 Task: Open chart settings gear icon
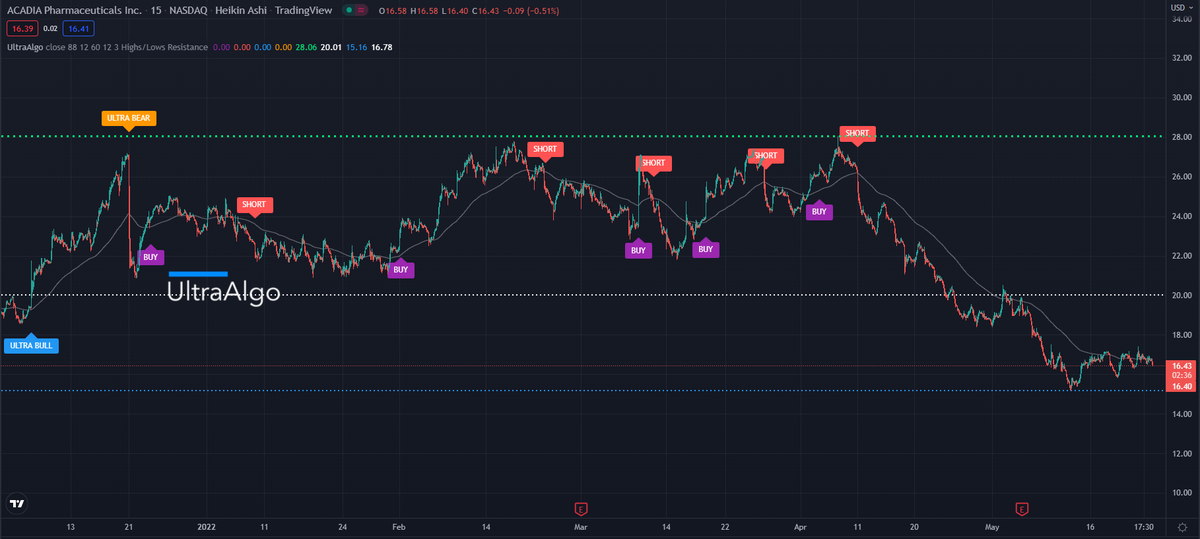point(1180,526)
